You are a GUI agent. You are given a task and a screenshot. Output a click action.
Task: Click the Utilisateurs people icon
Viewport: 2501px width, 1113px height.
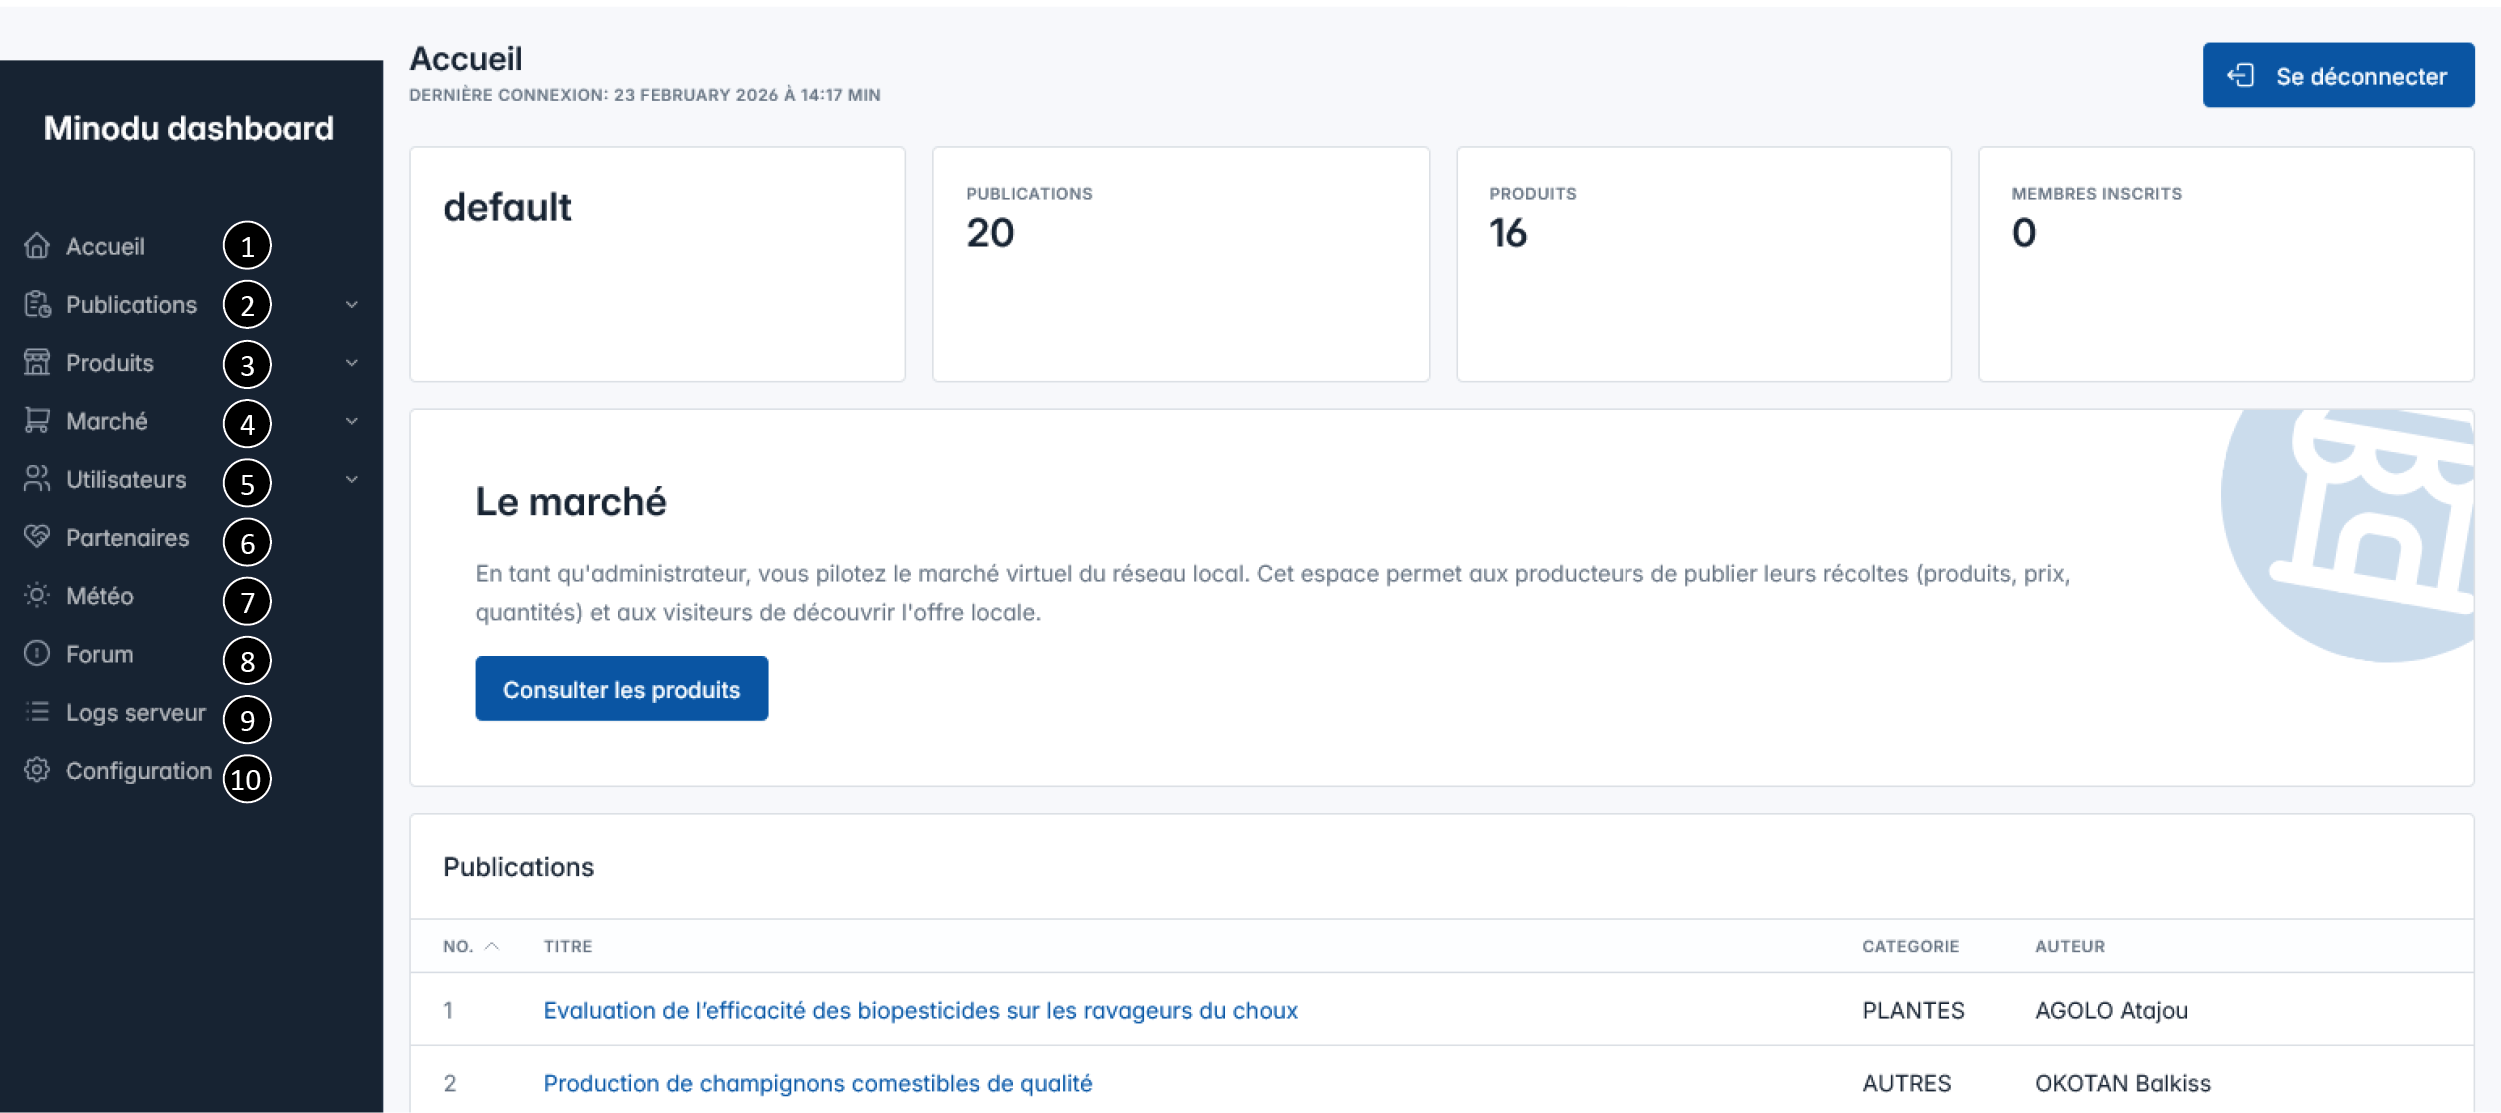click(37, 479)
